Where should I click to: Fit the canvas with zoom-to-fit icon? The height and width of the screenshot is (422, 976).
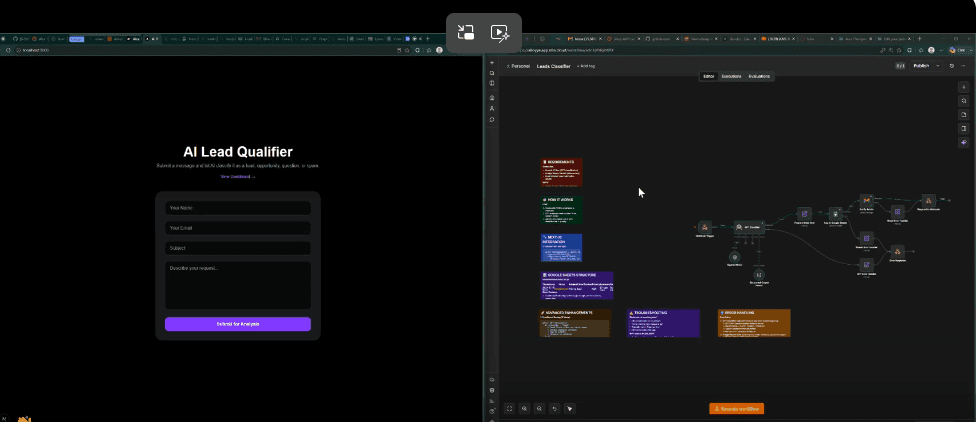(510, 408)
